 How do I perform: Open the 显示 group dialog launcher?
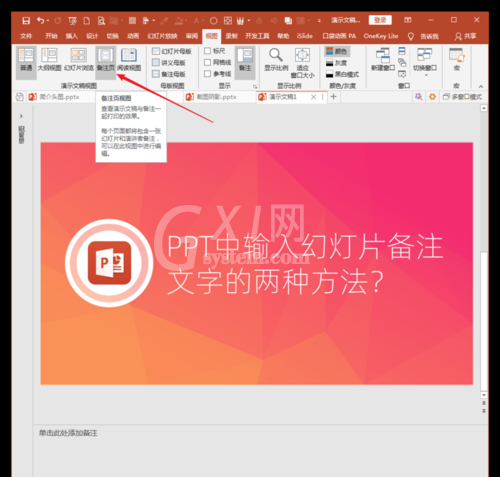(x=255, y=87)
